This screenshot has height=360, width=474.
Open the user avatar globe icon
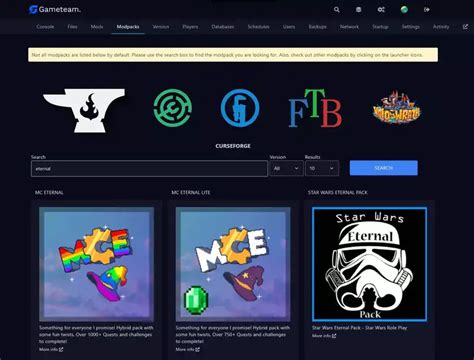[404, 10]
